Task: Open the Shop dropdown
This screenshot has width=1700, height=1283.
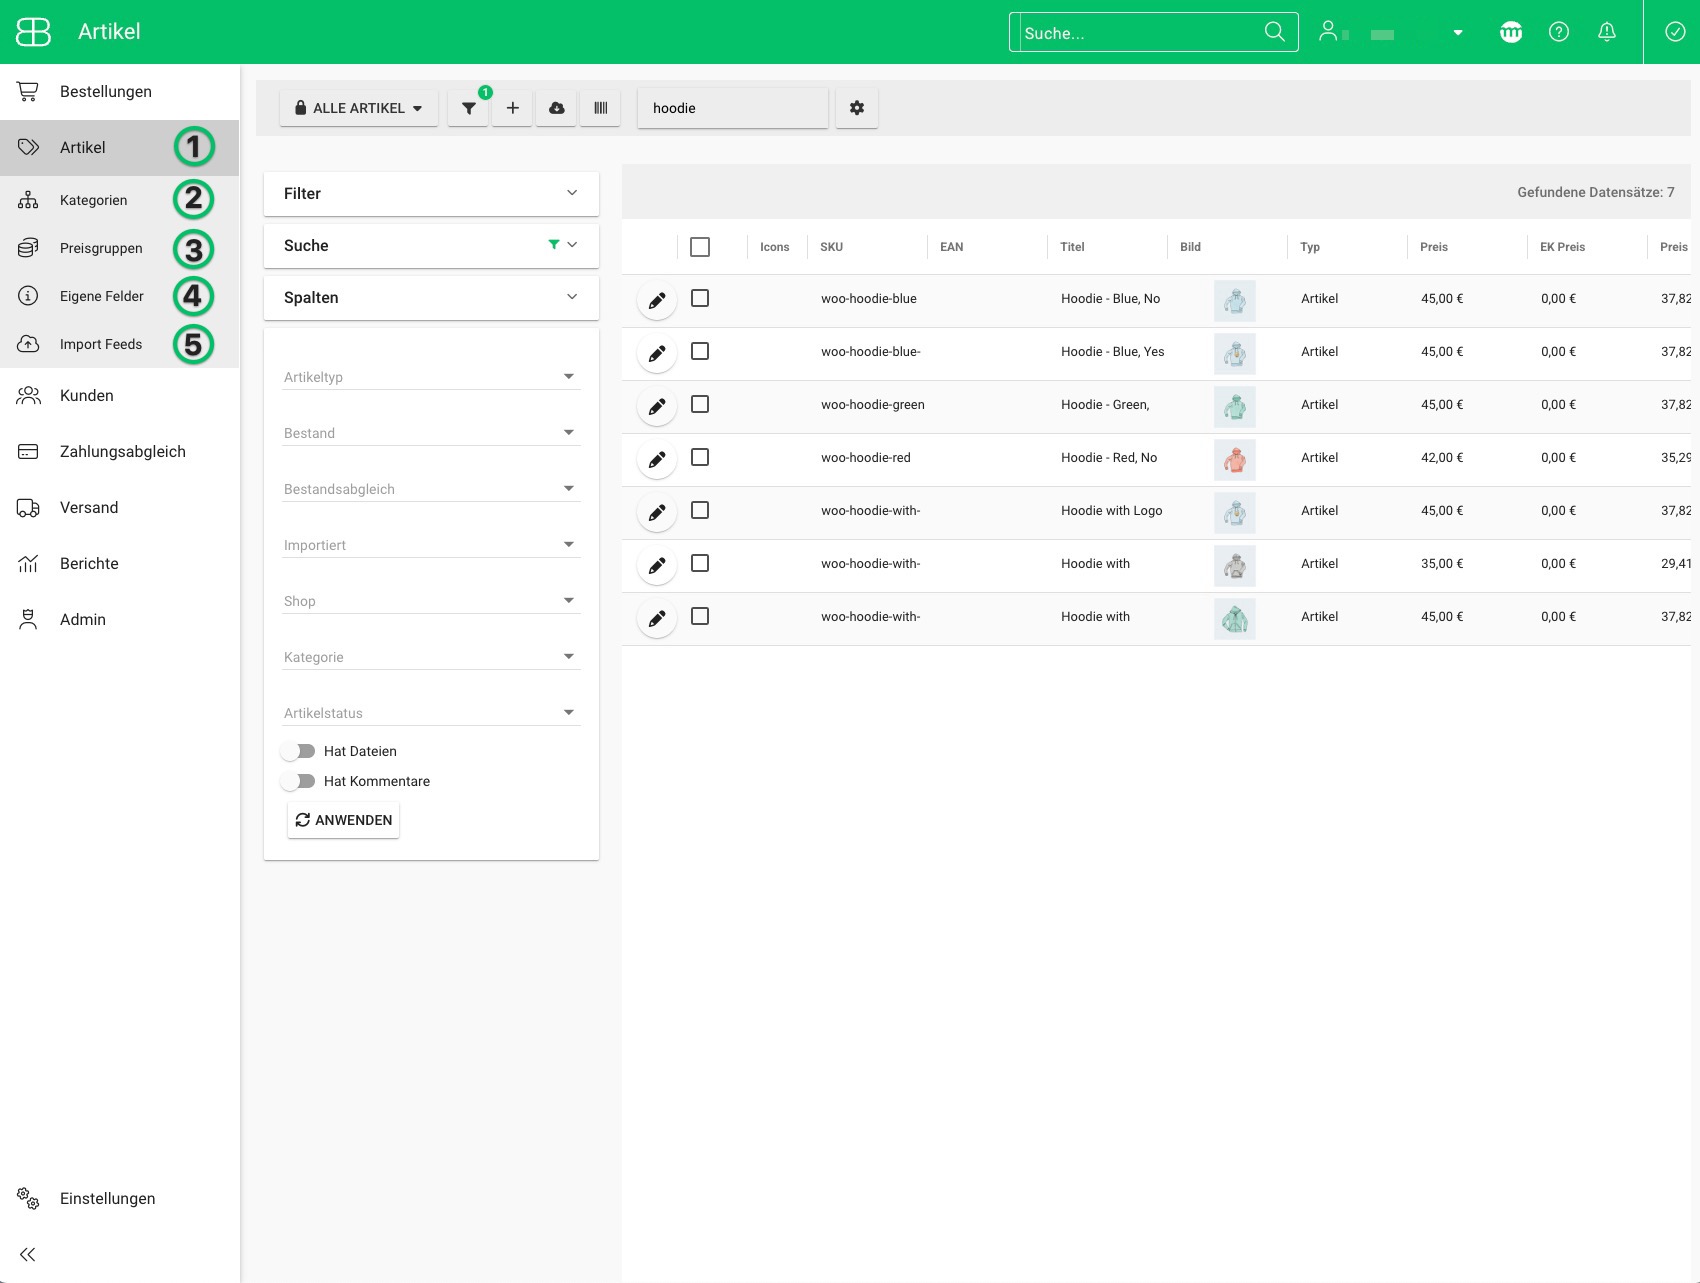Action: pyautogui.click(x=431, y=601)
